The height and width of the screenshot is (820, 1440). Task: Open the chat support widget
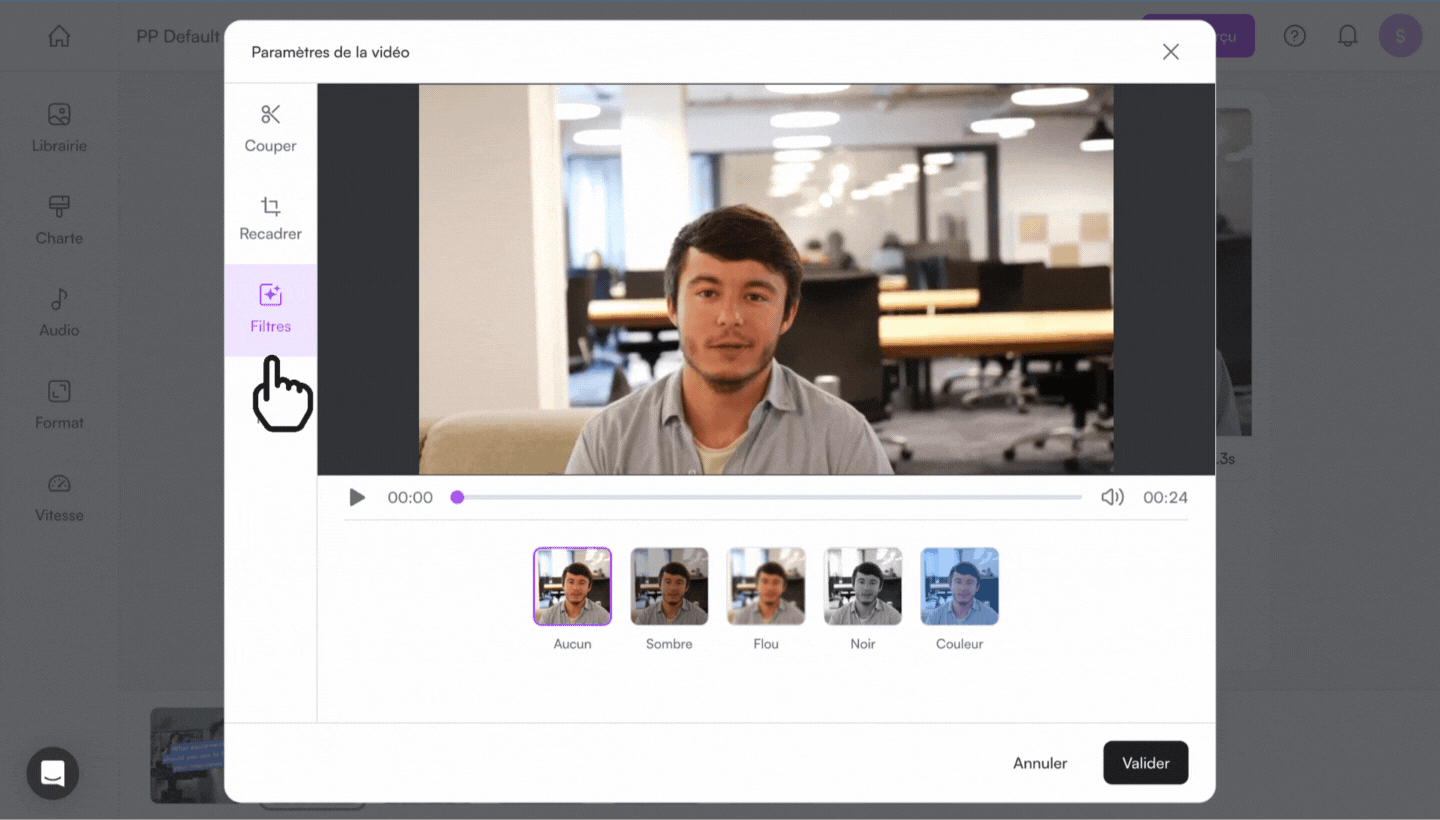[x=52, y=773]
